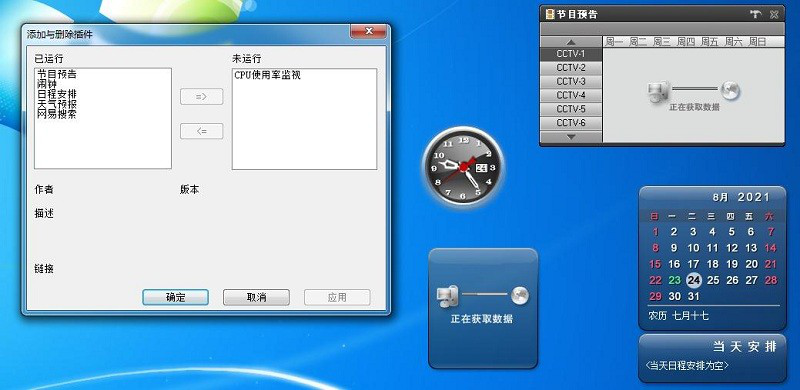Select the 周五 tab in 节目预告

(x=710, y=42)
